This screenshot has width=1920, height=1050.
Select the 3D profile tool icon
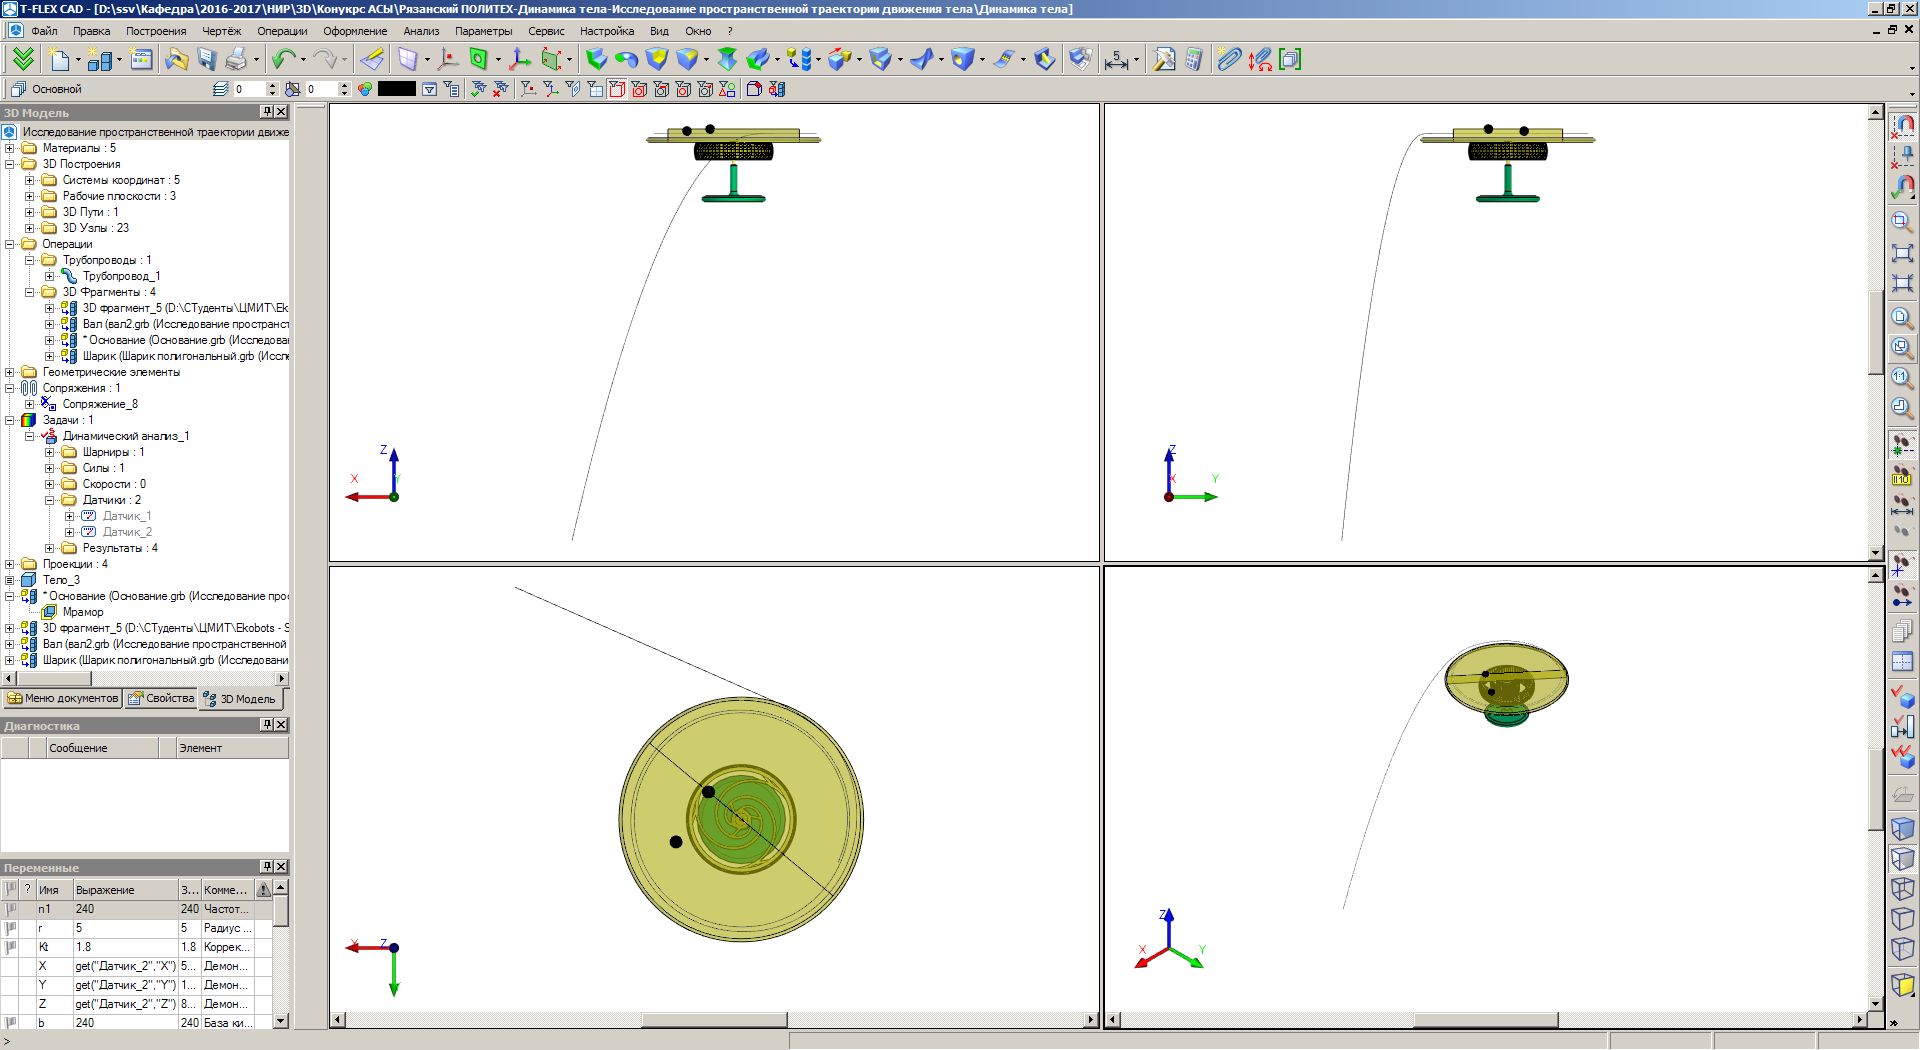(x=479, y=59)
